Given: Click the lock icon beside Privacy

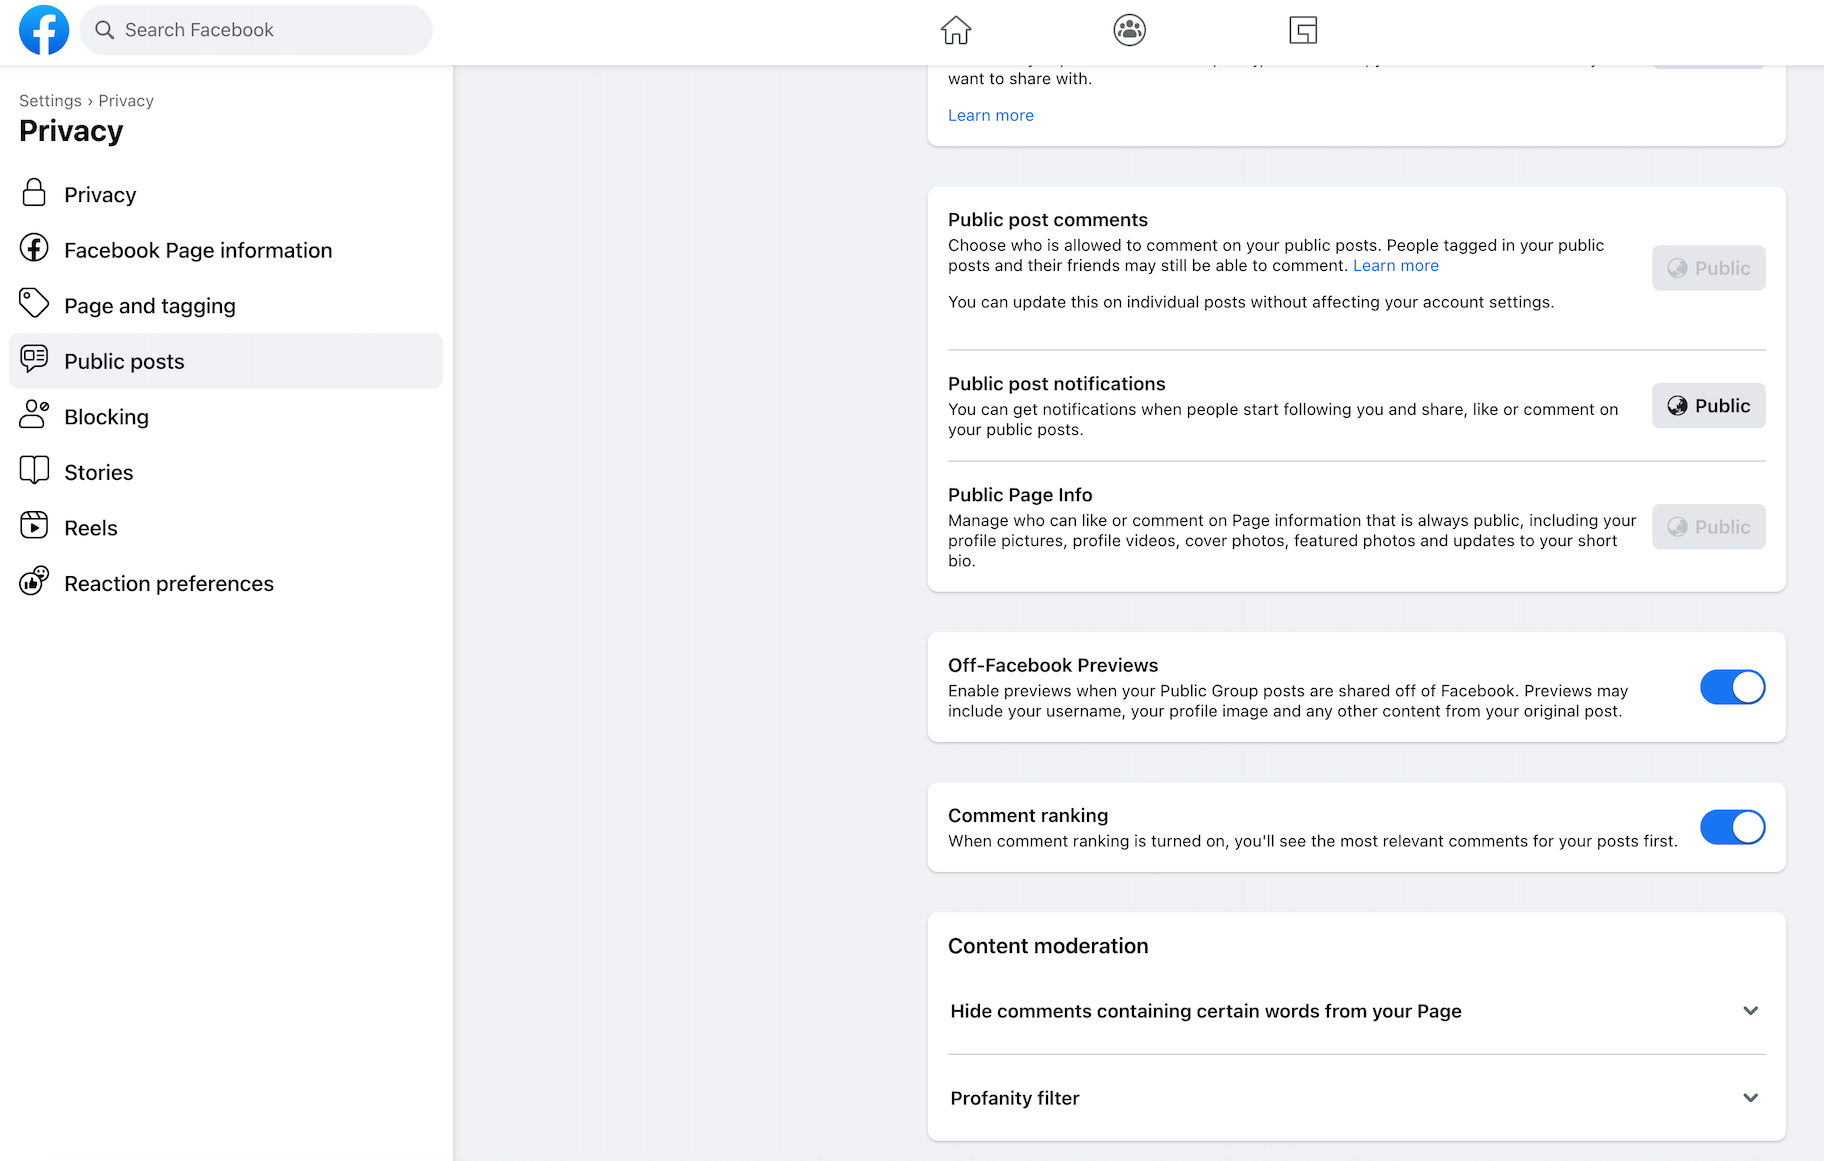Looking at the screenshot, I should (34, 194).
